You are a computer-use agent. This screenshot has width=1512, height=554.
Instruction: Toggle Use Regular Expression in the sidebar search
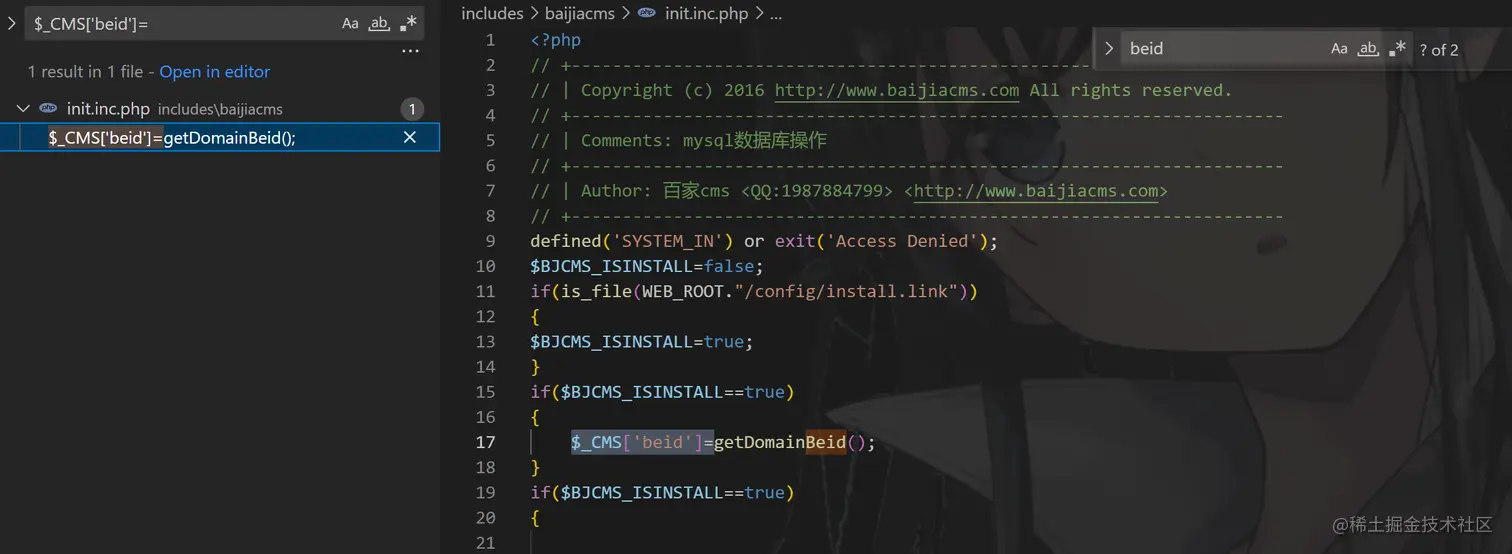408,24
